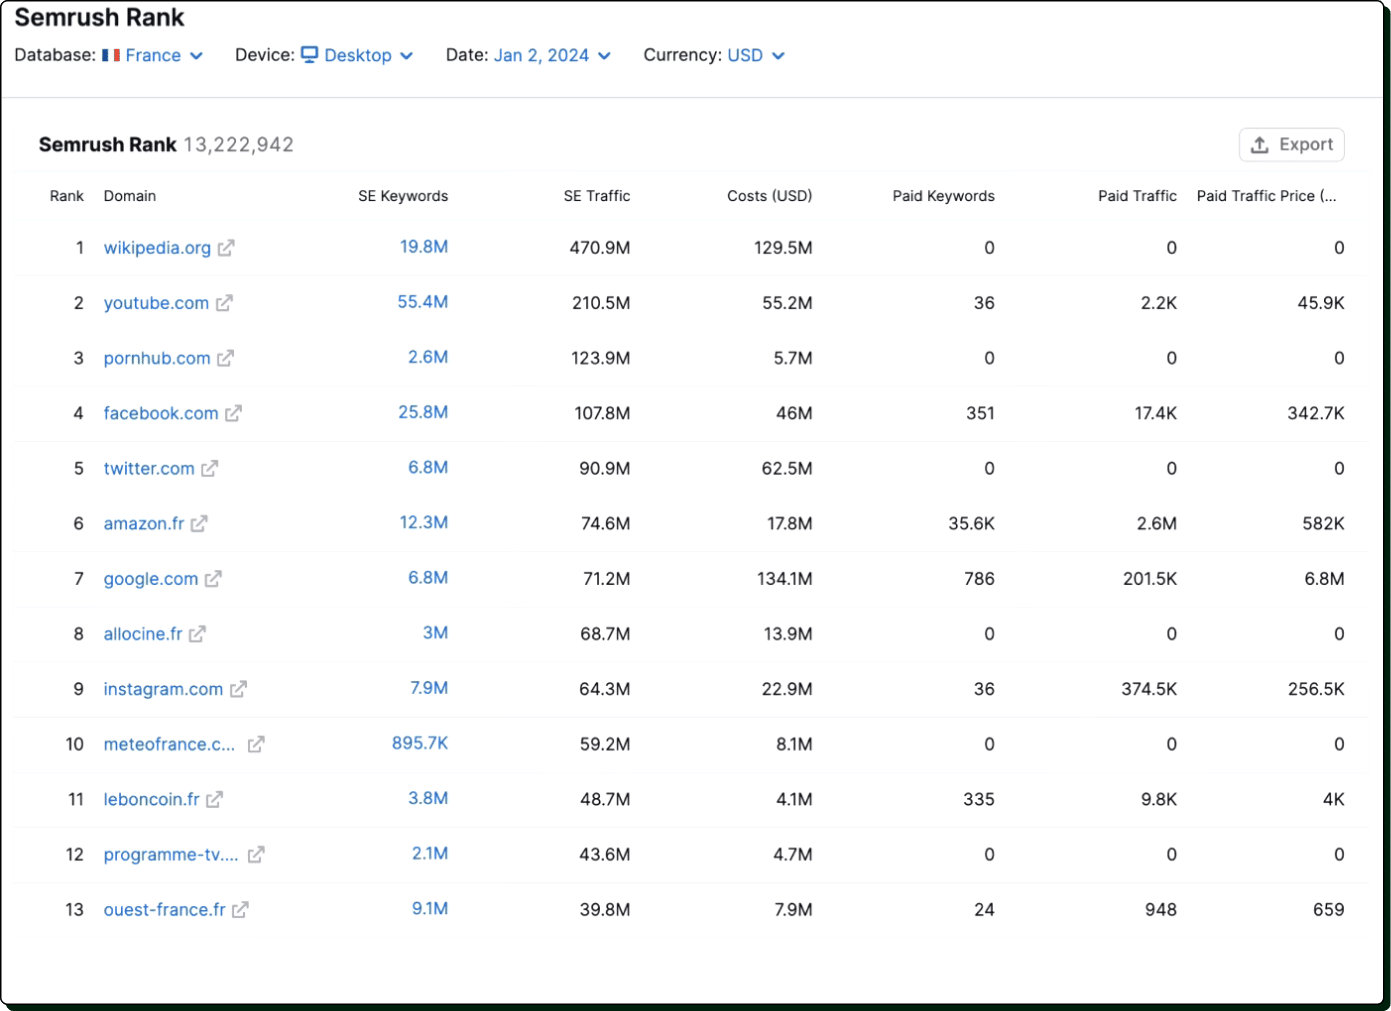The width and height of the screenshot is (1391, 1011).
Task: Open the meteofrance.c... domain link
Action: pyautogui.click(x=169, y=744)
